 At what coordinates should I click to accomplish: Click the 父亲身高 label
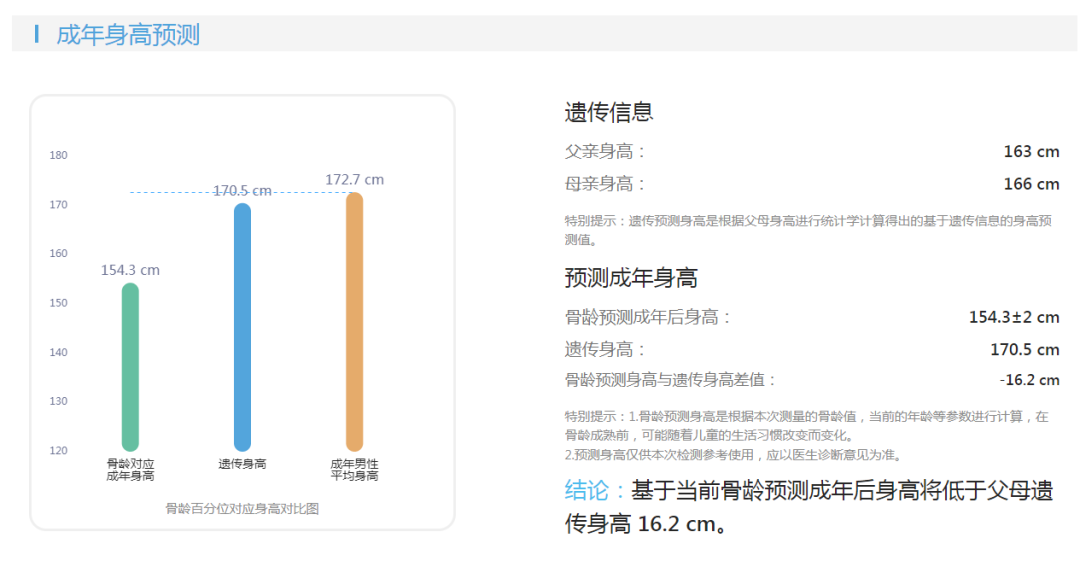605,152
